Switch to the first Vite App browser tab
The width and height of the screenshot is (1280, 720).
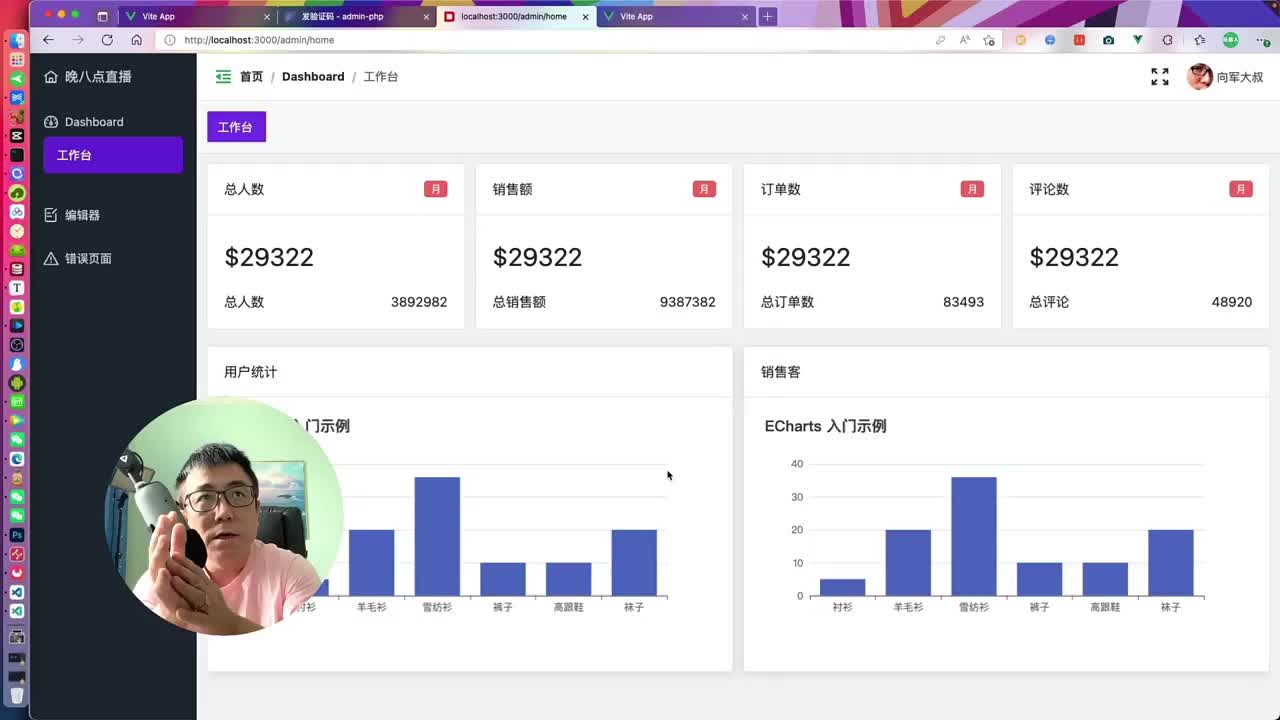(x=197, y=17)
